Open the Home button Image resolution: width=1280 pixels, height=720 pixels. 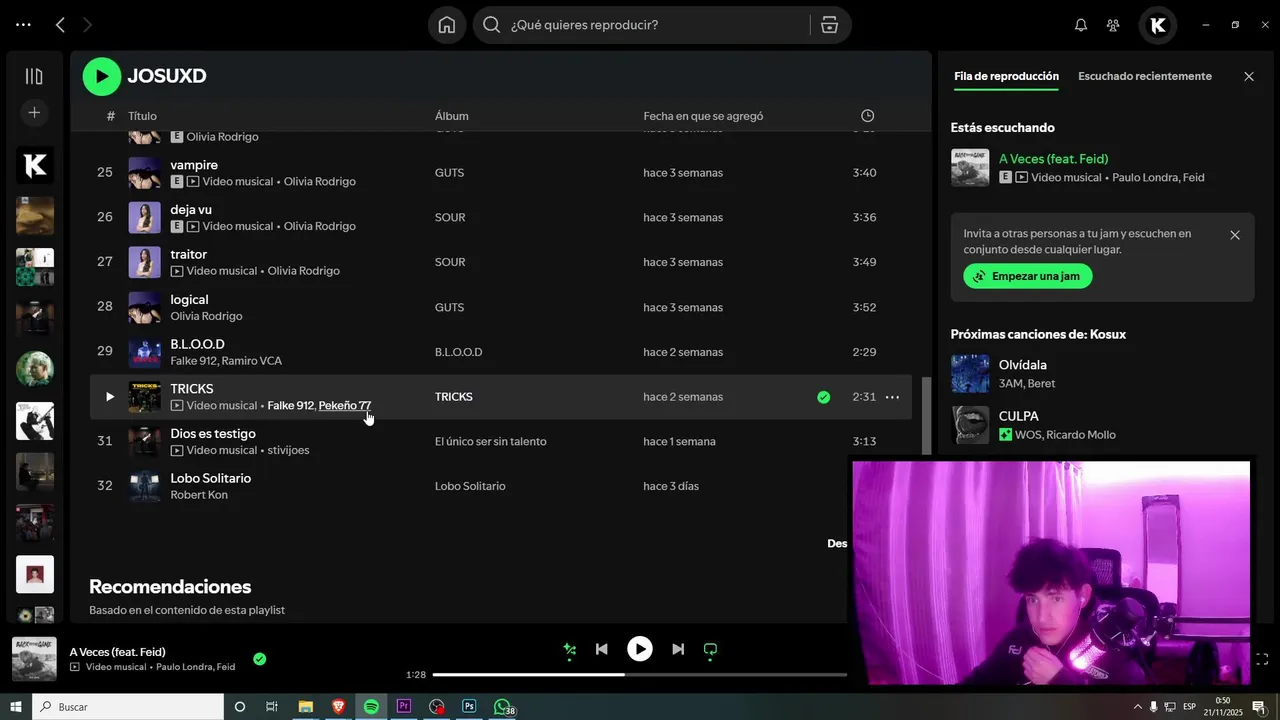tap(447, 25)
